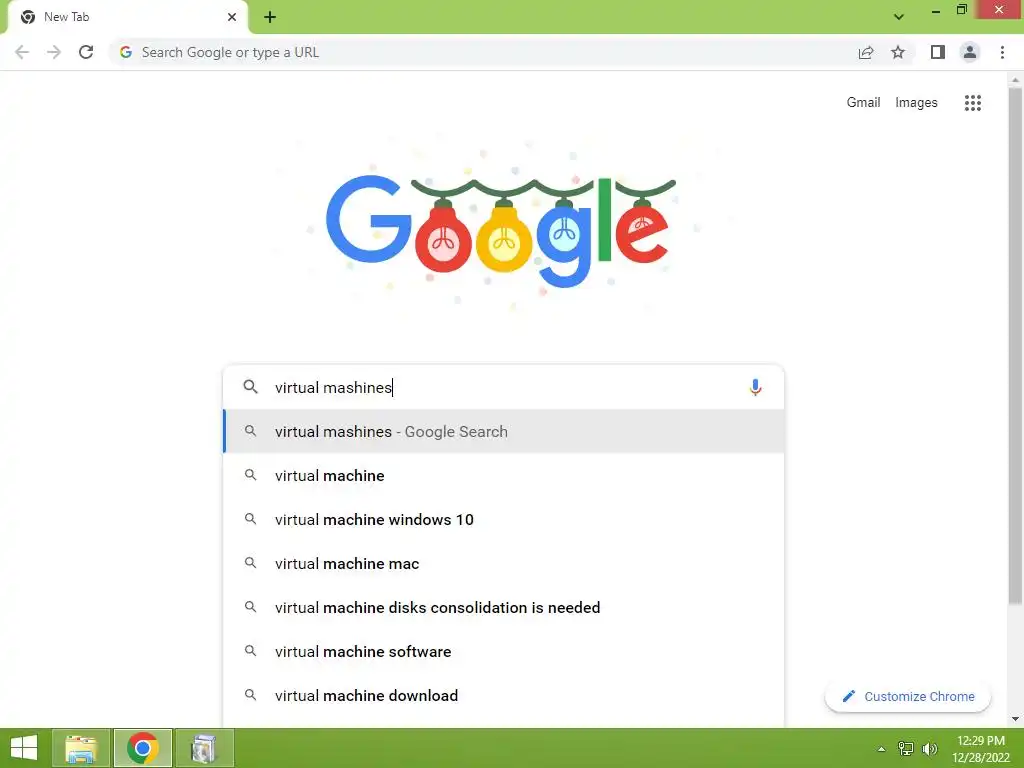
Task: Expand the tab search chevron
Action: 899,17
